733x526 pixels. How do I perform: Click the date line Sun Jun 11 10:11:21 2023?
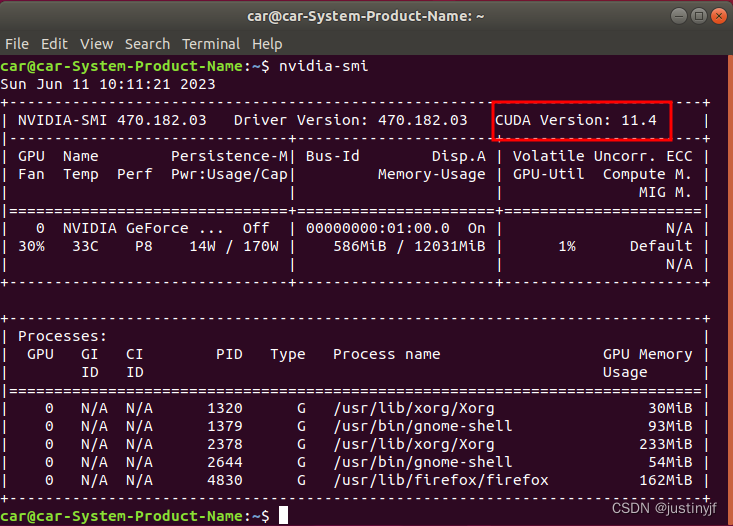[108, 84]
